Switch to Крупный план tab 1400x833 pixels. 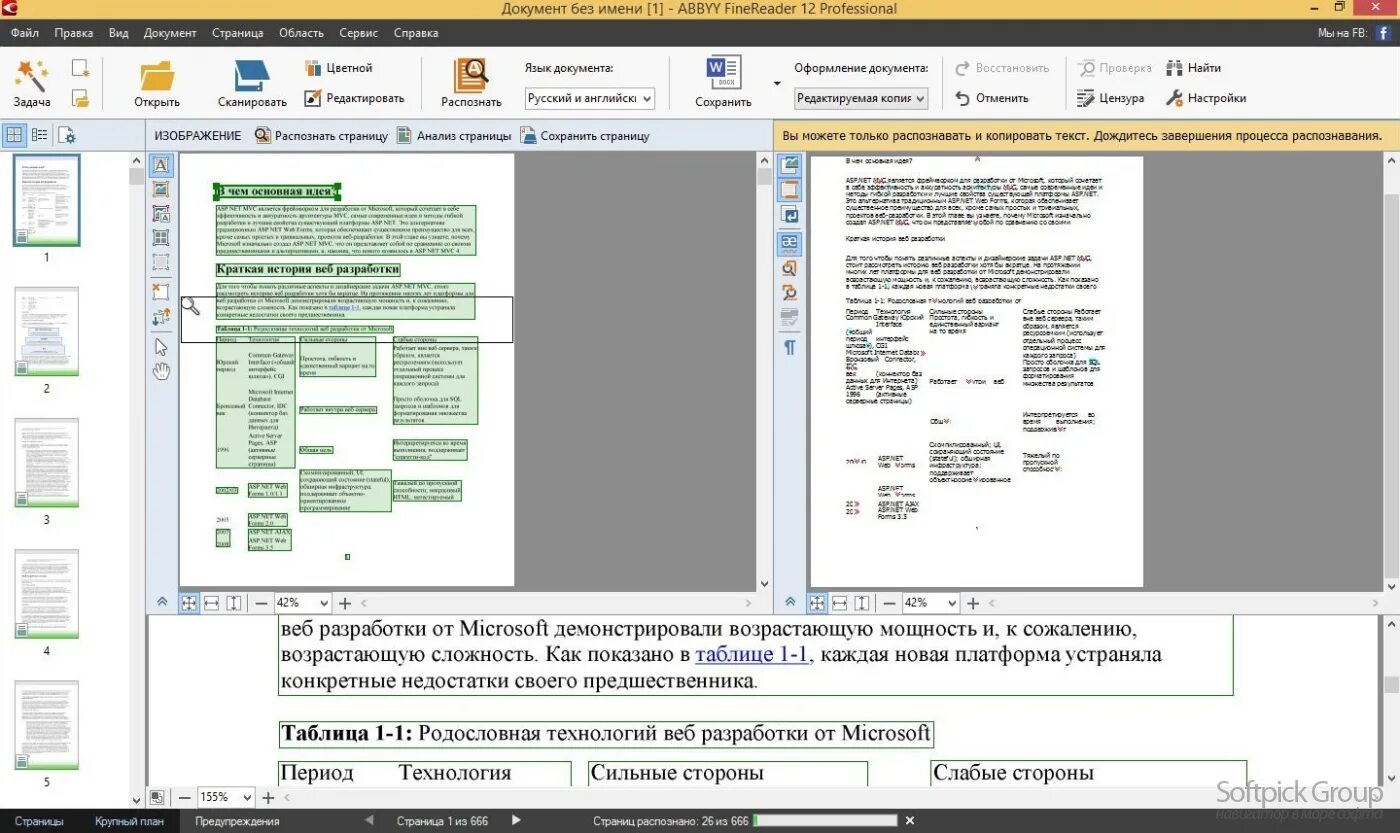pyautogui.click(x=130, y=821)
